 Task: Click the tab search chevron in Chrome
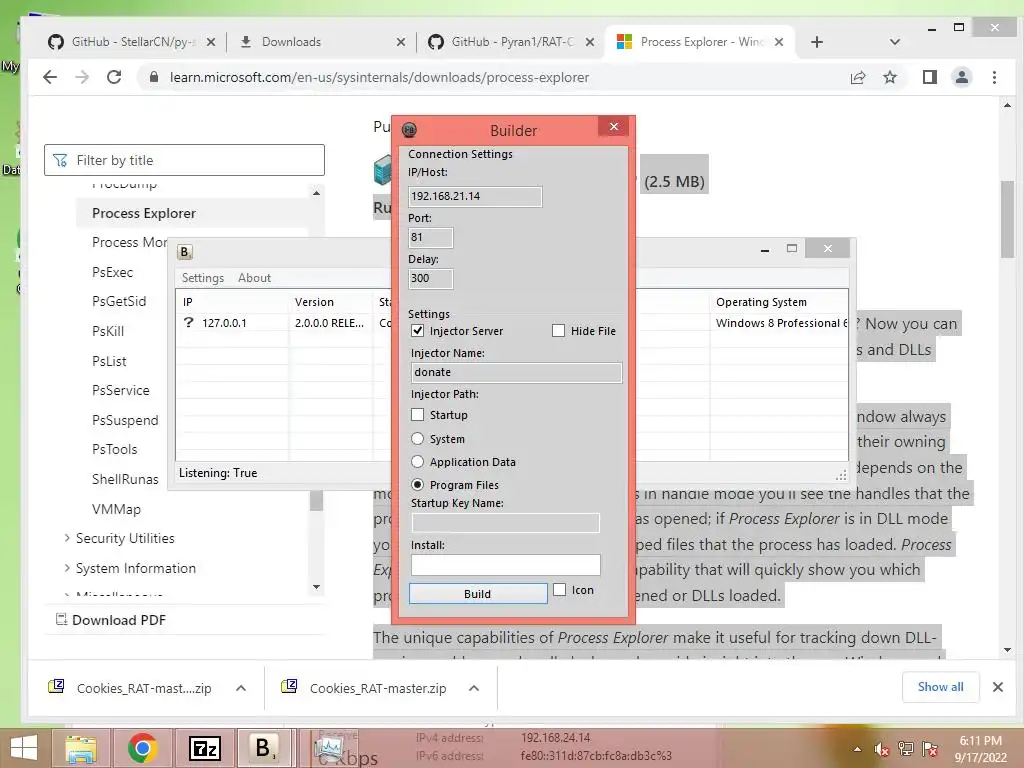point(895,42)
